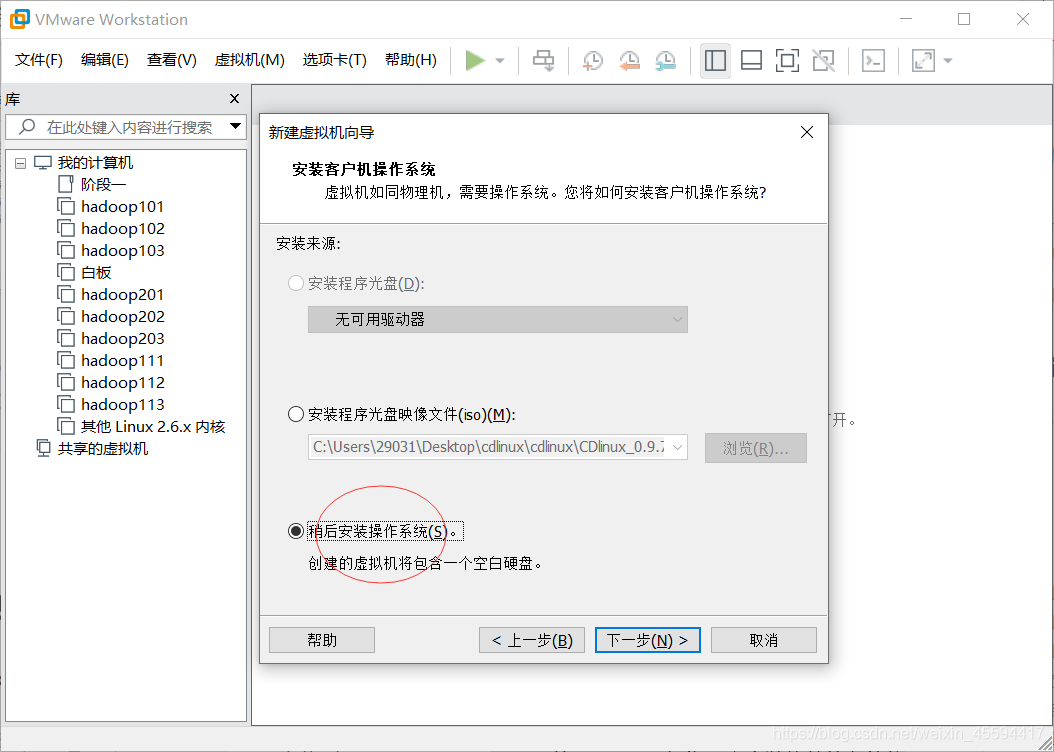Viewport: 1054px width, 752px height.
Task: Select hadoop201 in the library
Action: coord(123,294)
